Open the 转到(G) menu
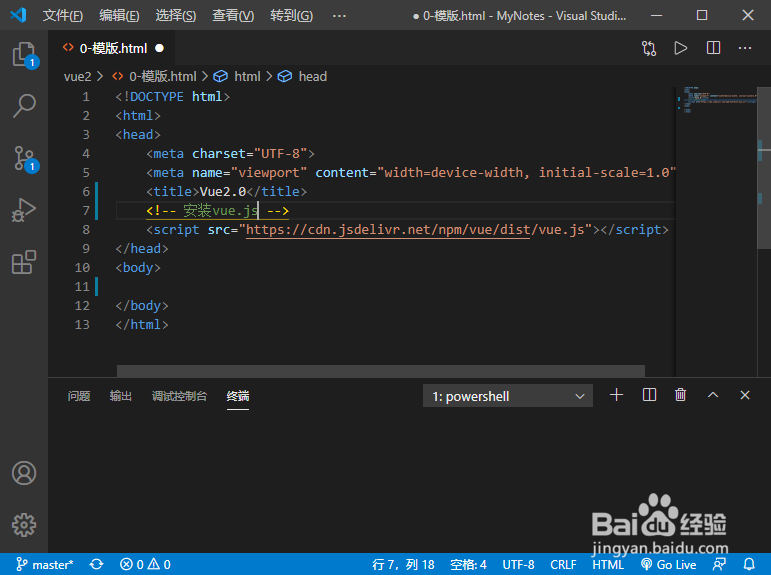Image resolution: width=771 pixels, height=575 pixels. click(291, 15)
